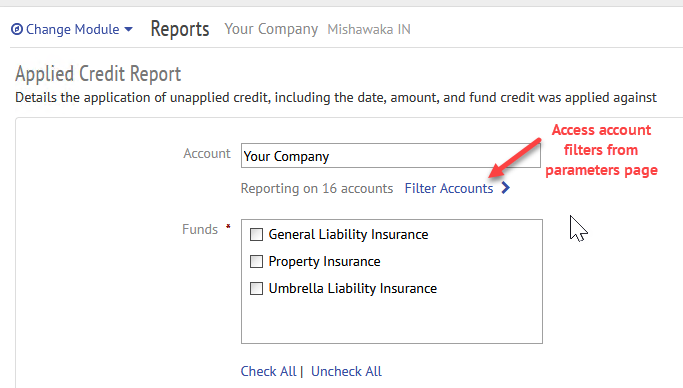Choose Uncheck All under the Funds list
This screenshot has height=388, width=683.
click(346, 371)
